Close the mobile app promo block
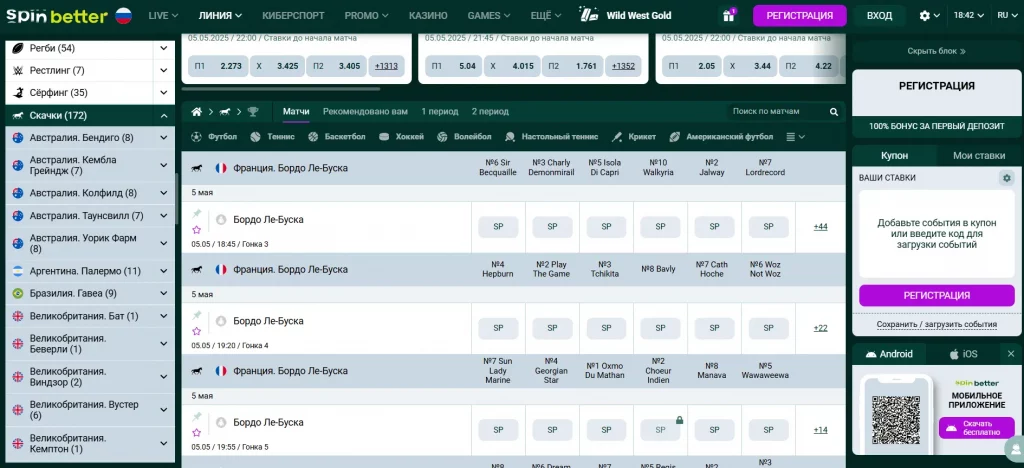 pyautogui.click(x=1010, y=354)
